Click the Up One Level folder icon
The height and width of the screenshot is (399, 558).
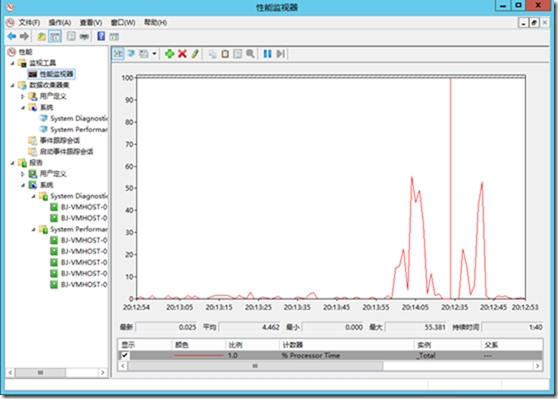pos(42,36)
